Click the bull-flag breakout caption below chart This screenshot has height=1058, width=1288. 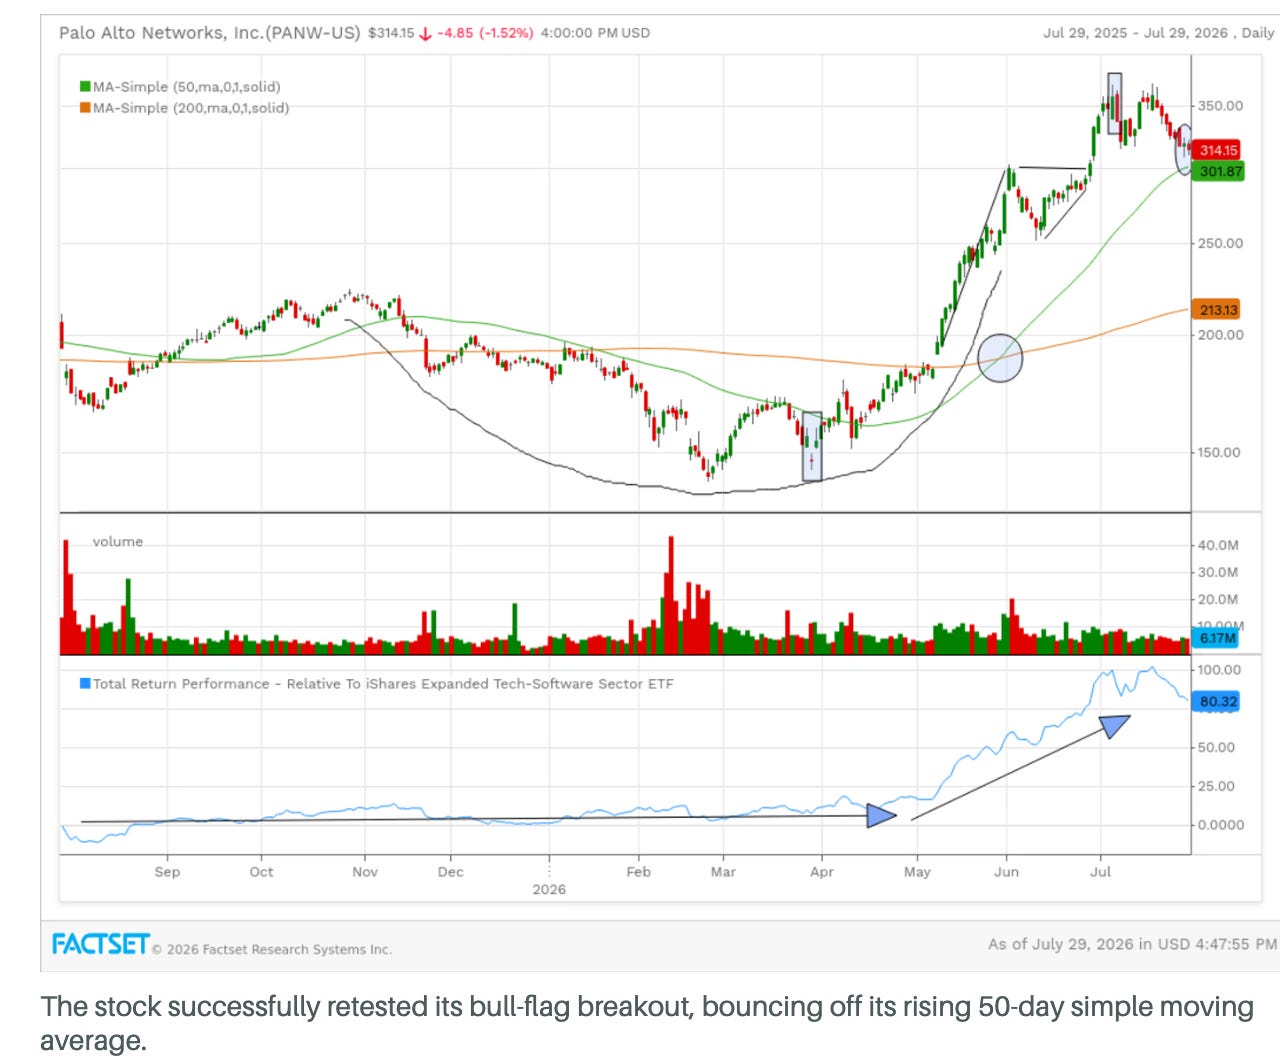[x=647, y=1023]
